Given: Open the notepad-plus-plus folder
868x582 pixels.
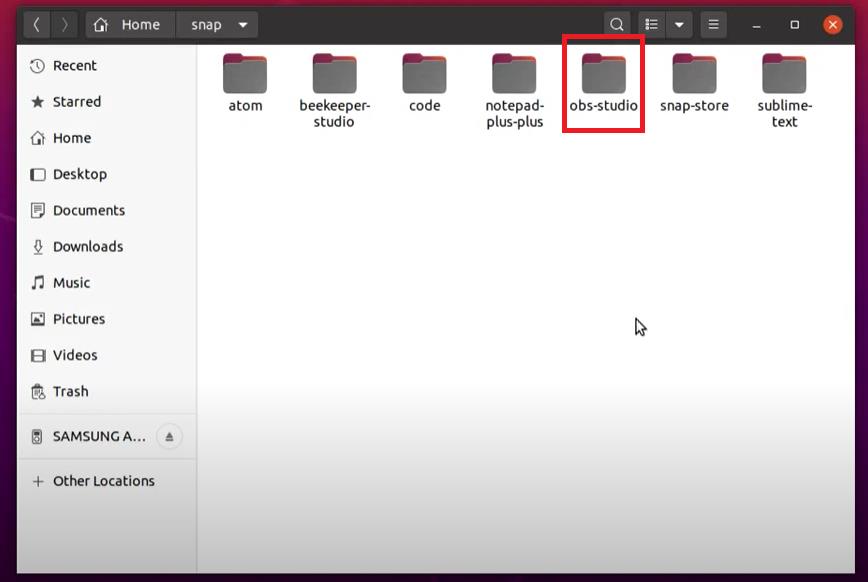Looking at the screenshot, I should 514,91.
